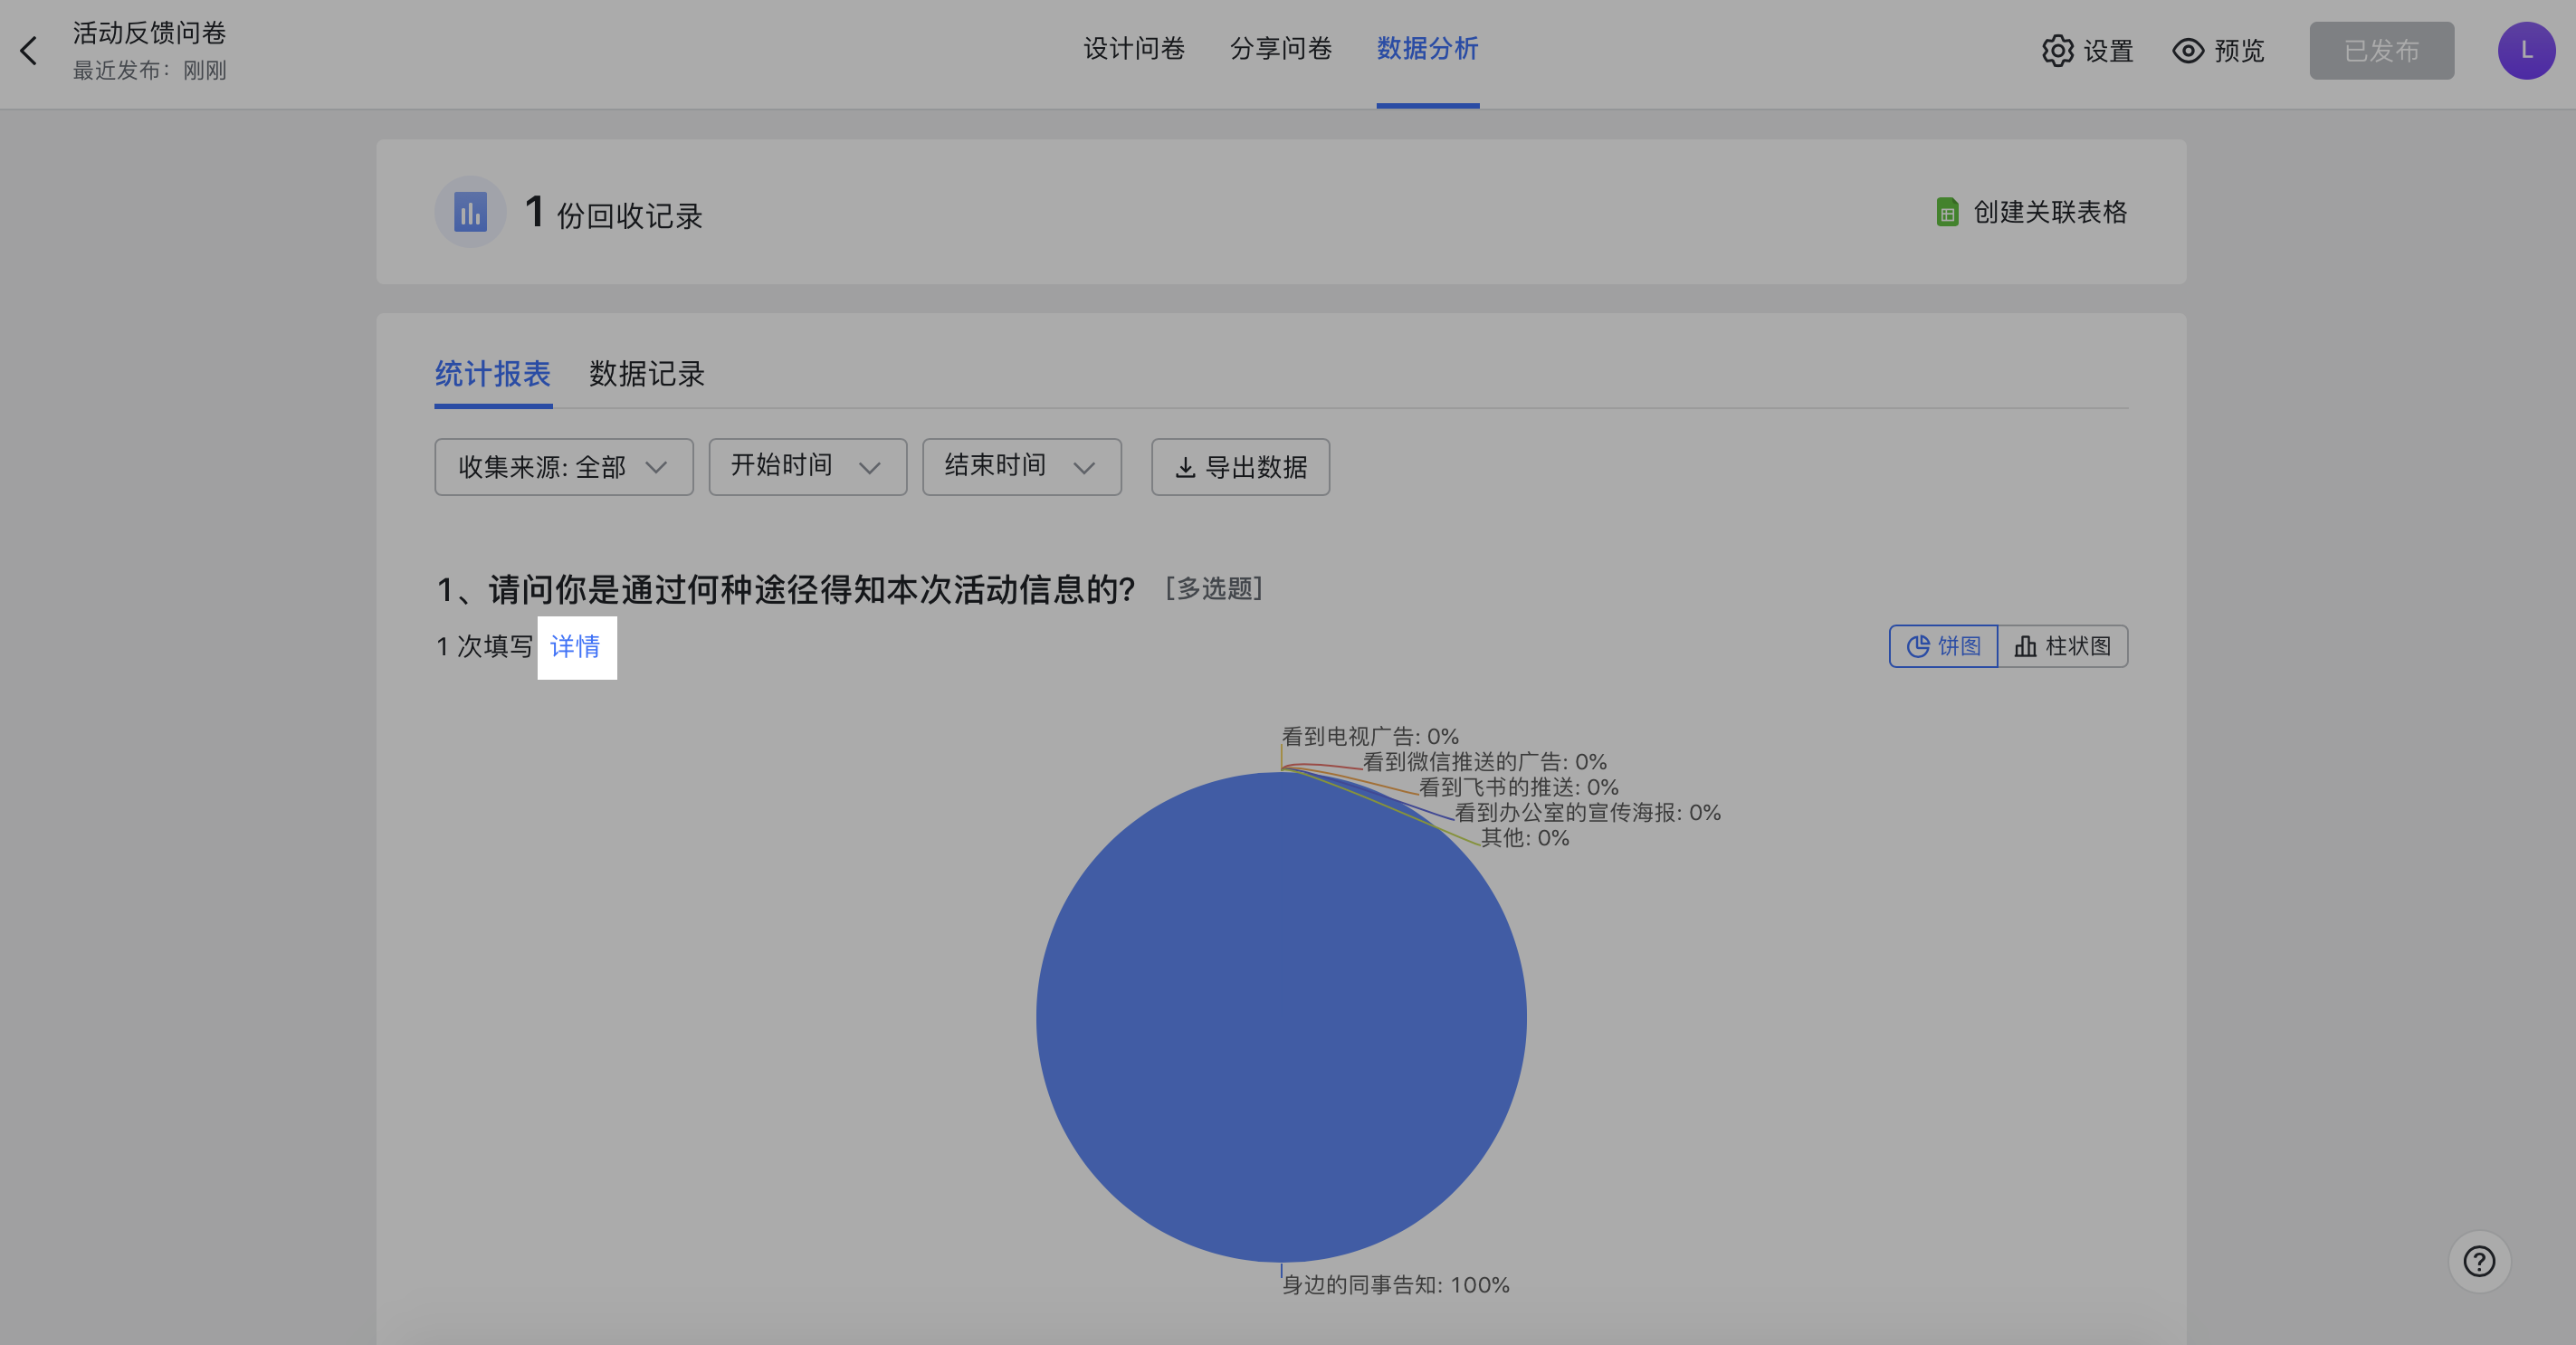The width and height of the screenshot is (2576, 1345).
Task: Switch to the 分享问卷 tab
Action: pyautogui.click(x=1281, y=49)
